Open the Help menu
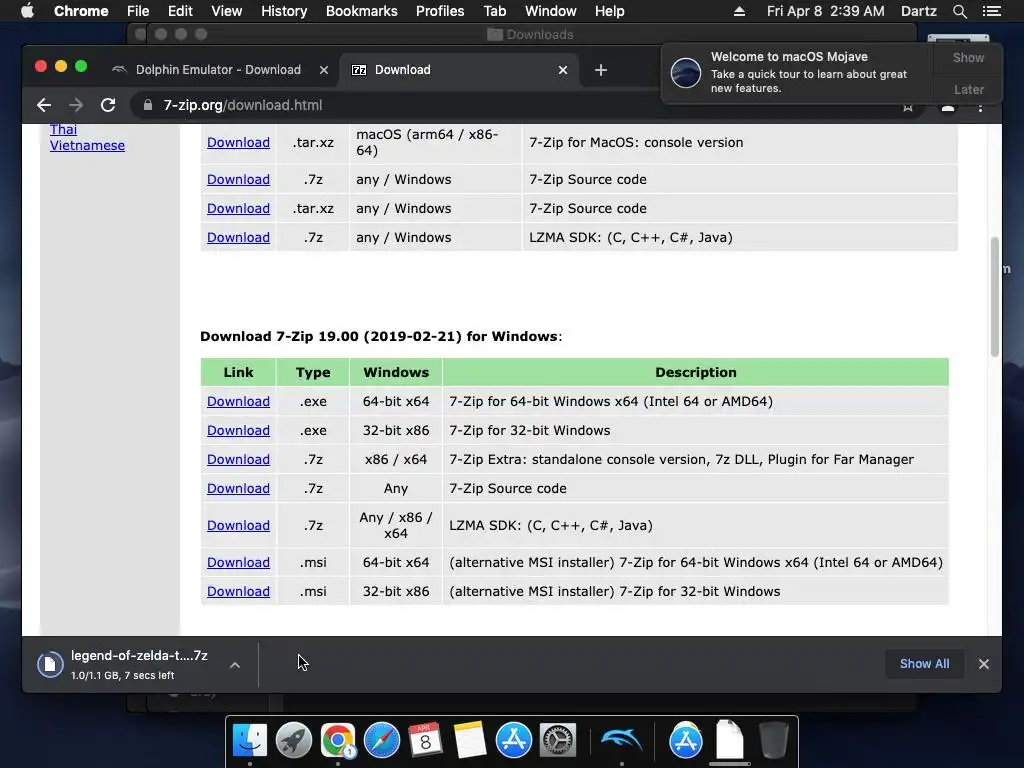This screenshot has height=768, width=1024. tap(609, 11)
